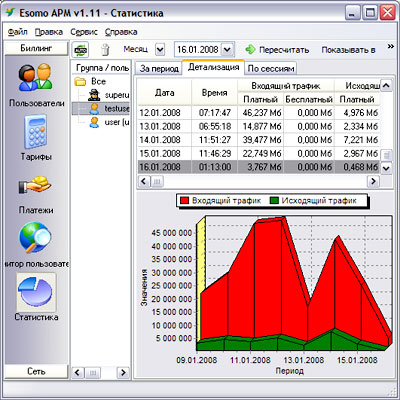
Task: Click the Показывать в toolbar button
Action: [x=348, y=50]
